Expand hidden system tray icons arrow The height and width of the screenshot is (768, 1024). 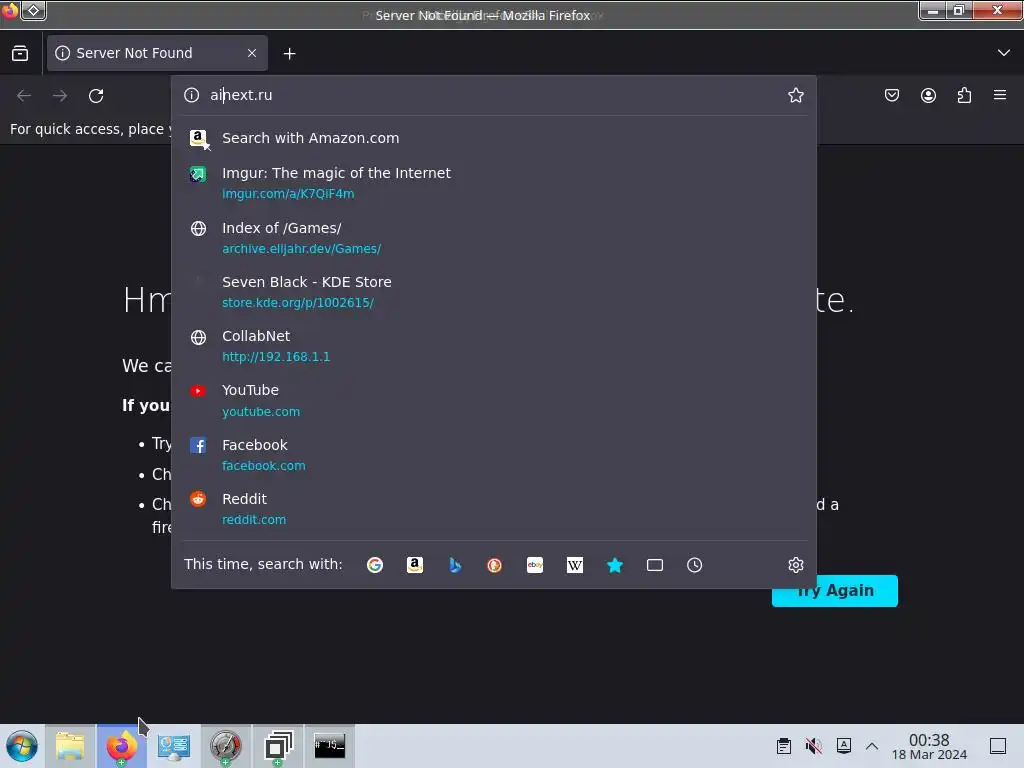click(x=872, y=746)
